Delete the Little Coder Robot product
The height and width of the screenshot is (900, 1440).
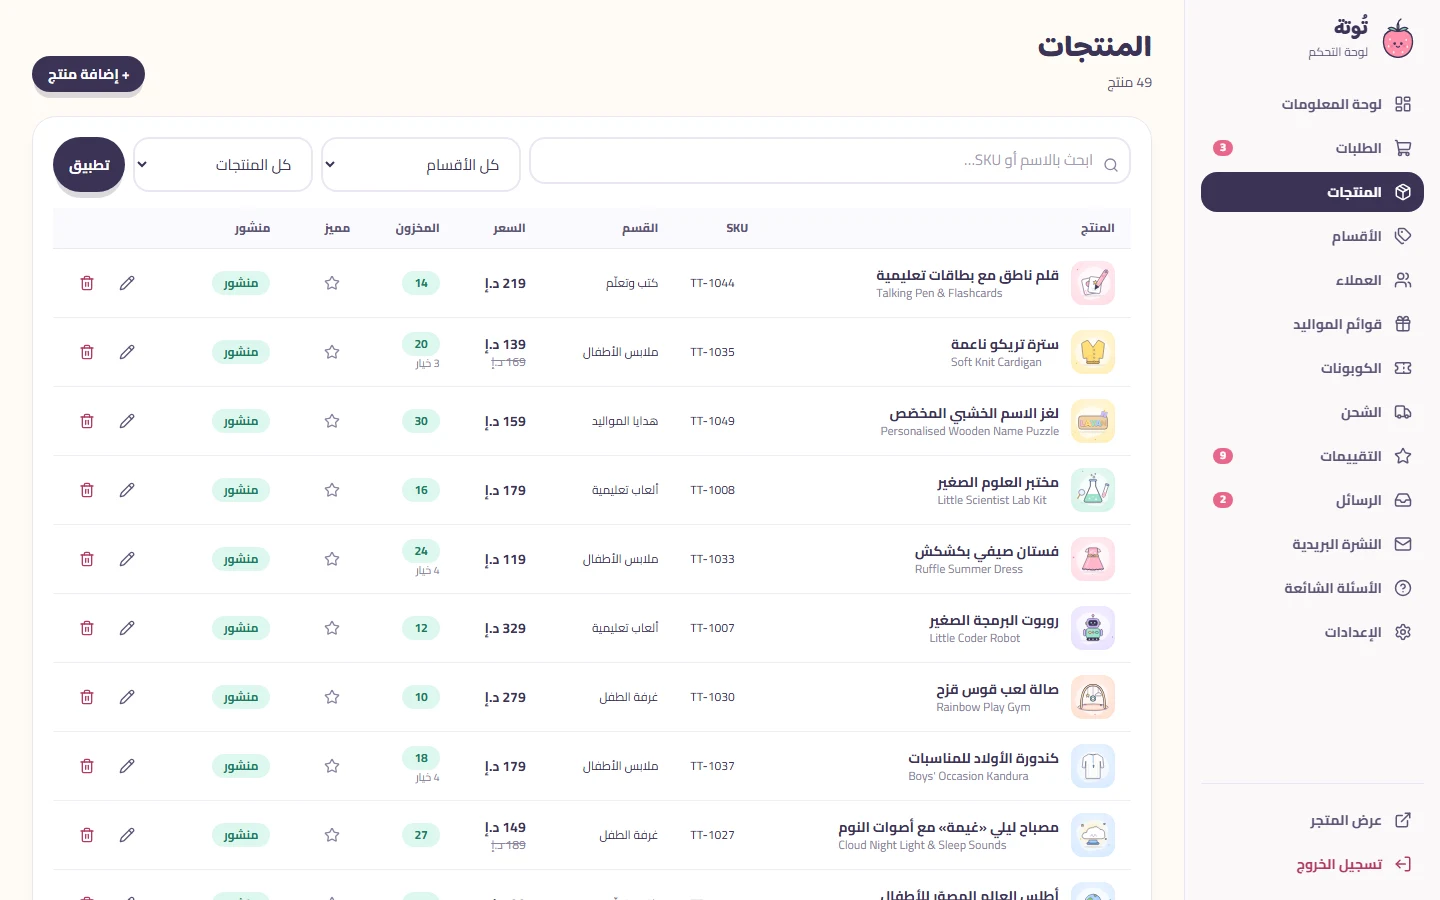(x=87, y=628)
